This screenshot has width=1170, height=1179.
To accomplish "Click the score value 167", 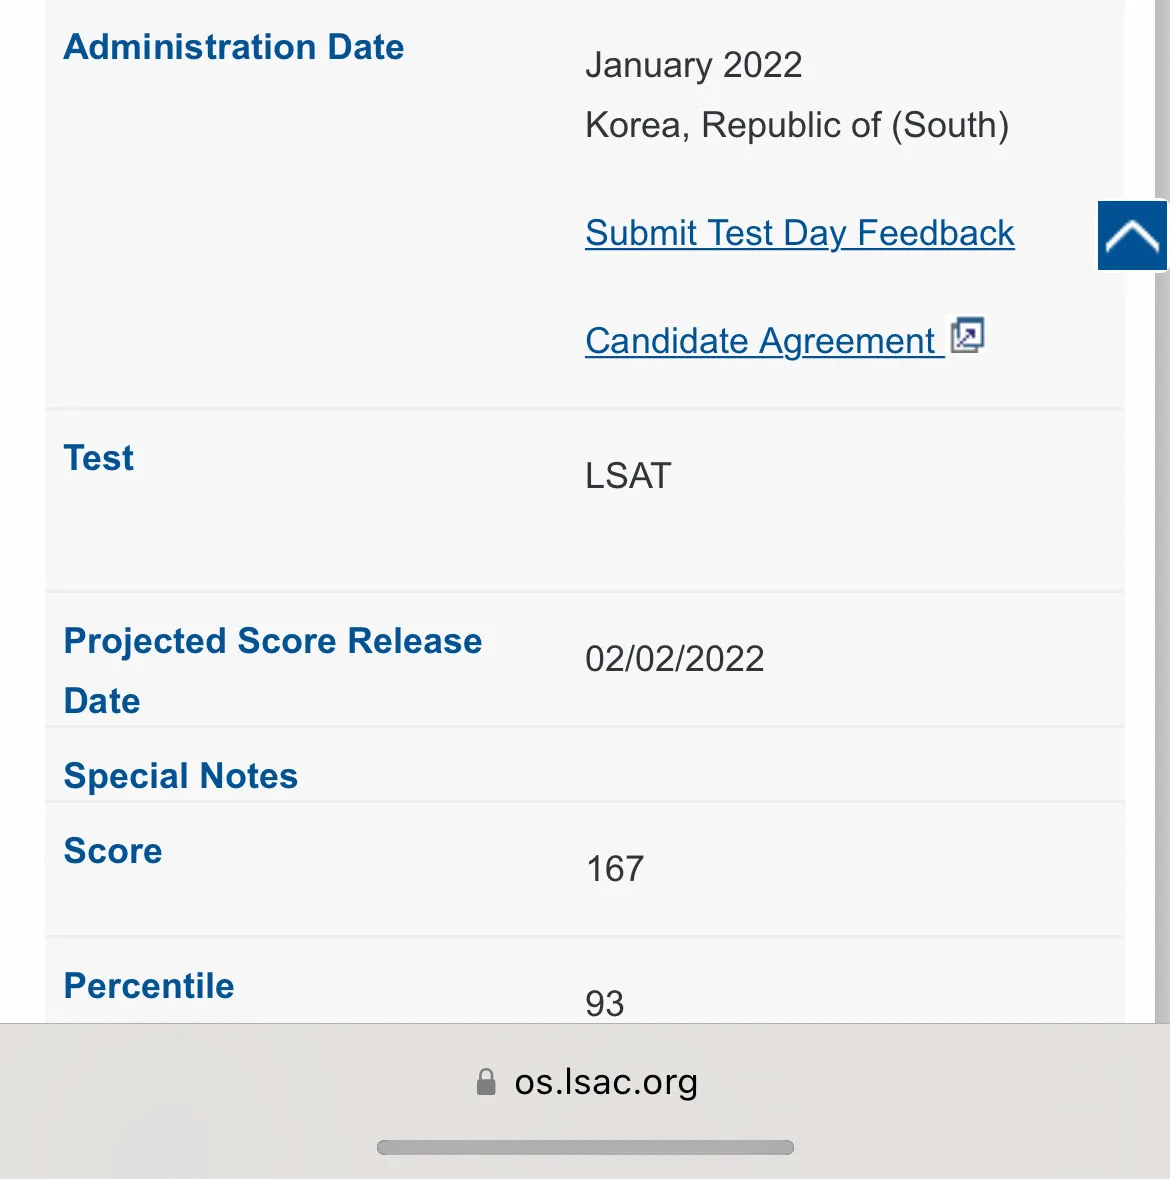I will [x=615, y=869].
